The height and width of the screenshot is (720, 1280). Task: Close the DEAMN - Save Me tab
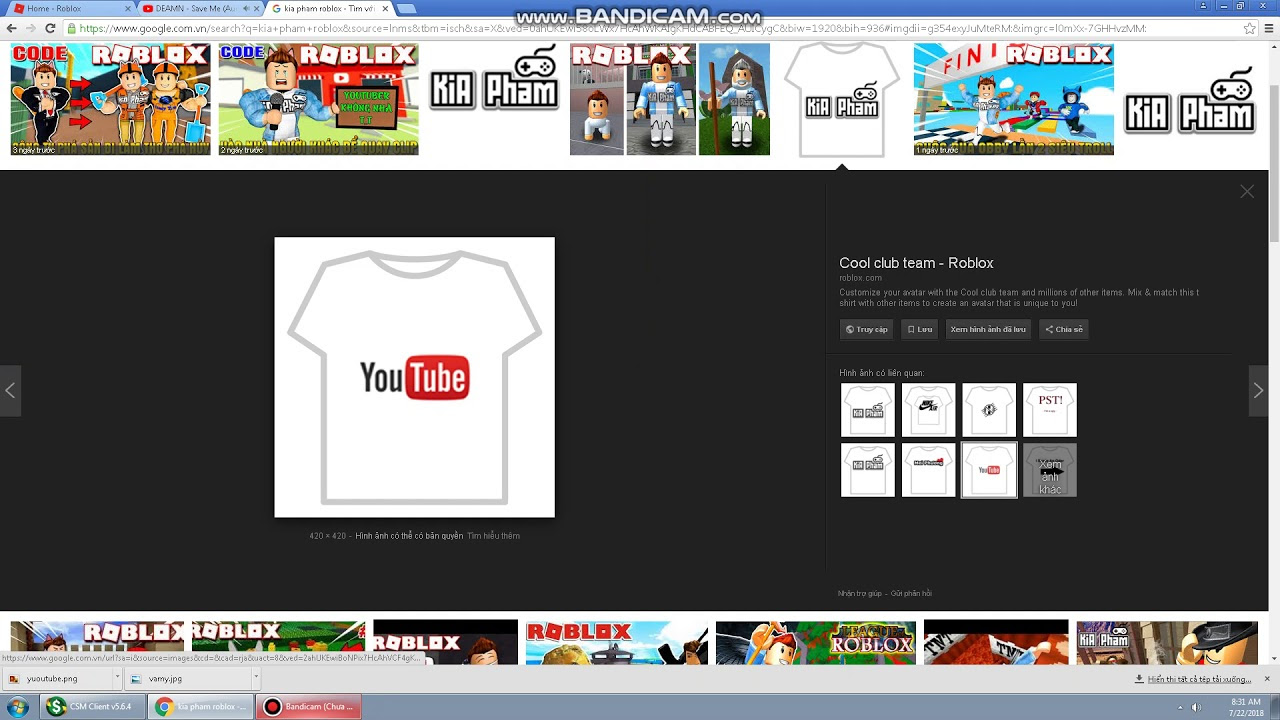[257, 8]
